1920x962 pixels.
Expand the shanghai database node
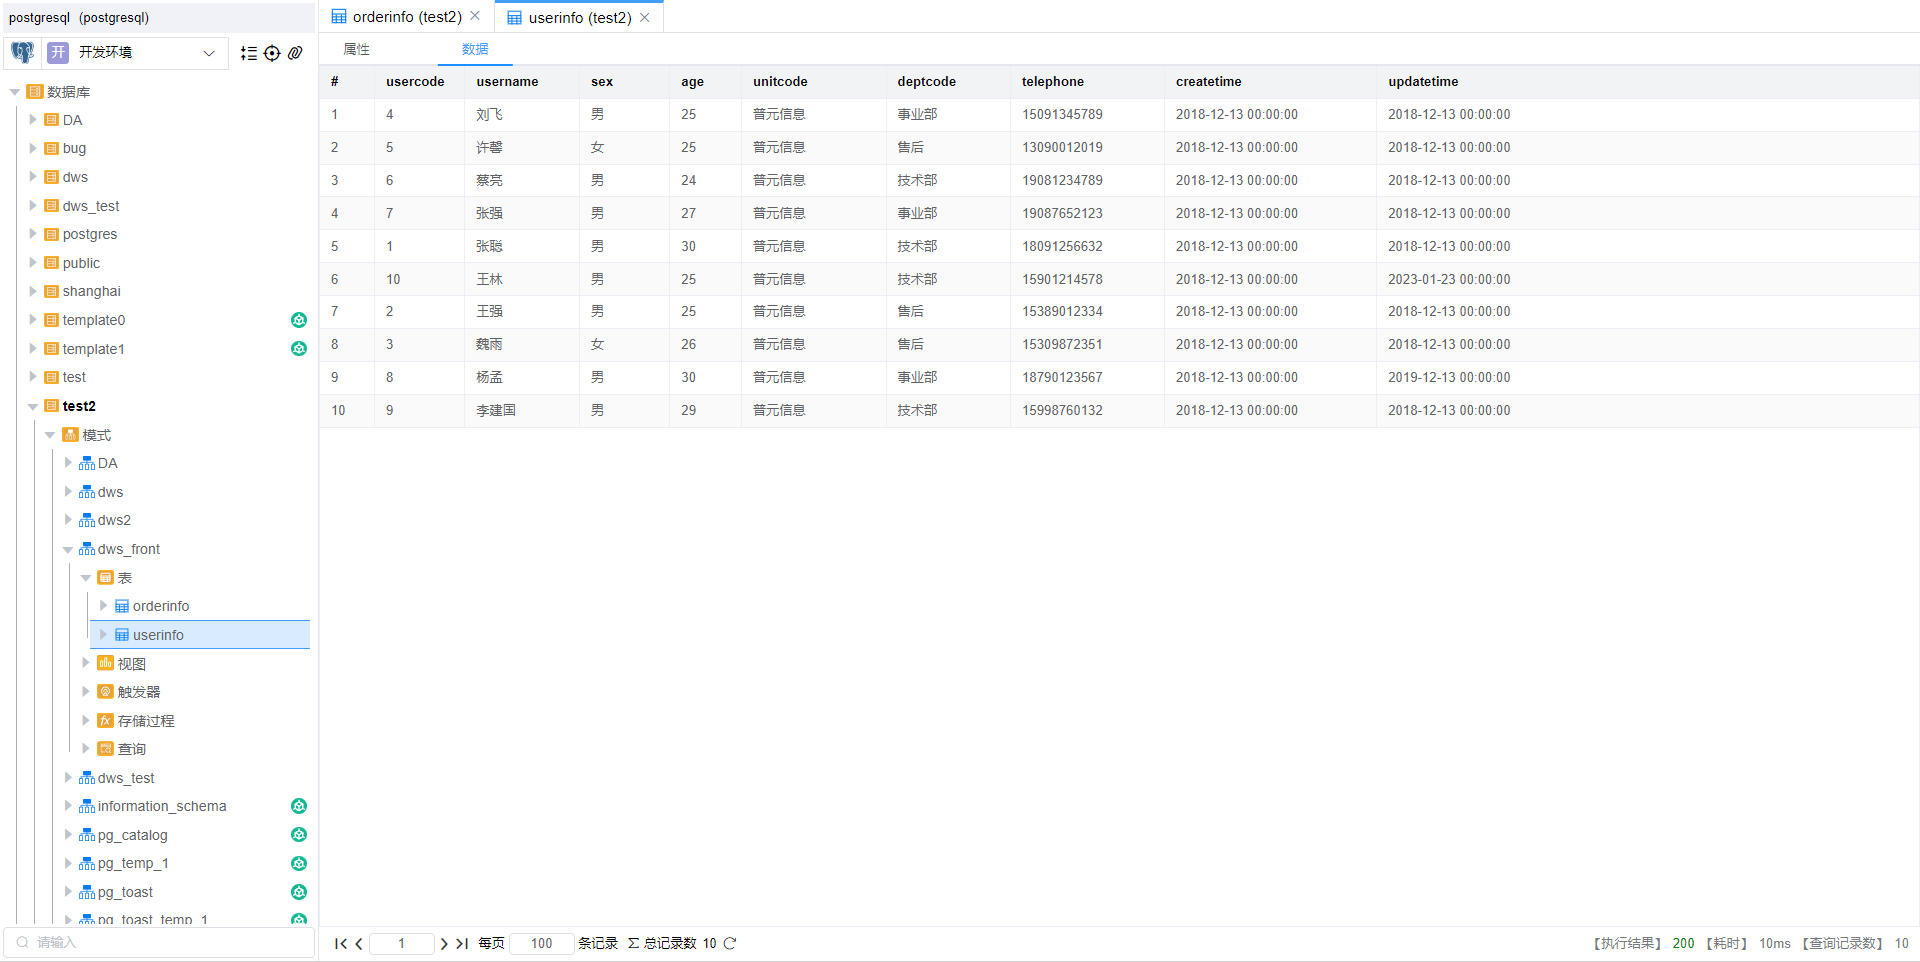click(33, 291)
